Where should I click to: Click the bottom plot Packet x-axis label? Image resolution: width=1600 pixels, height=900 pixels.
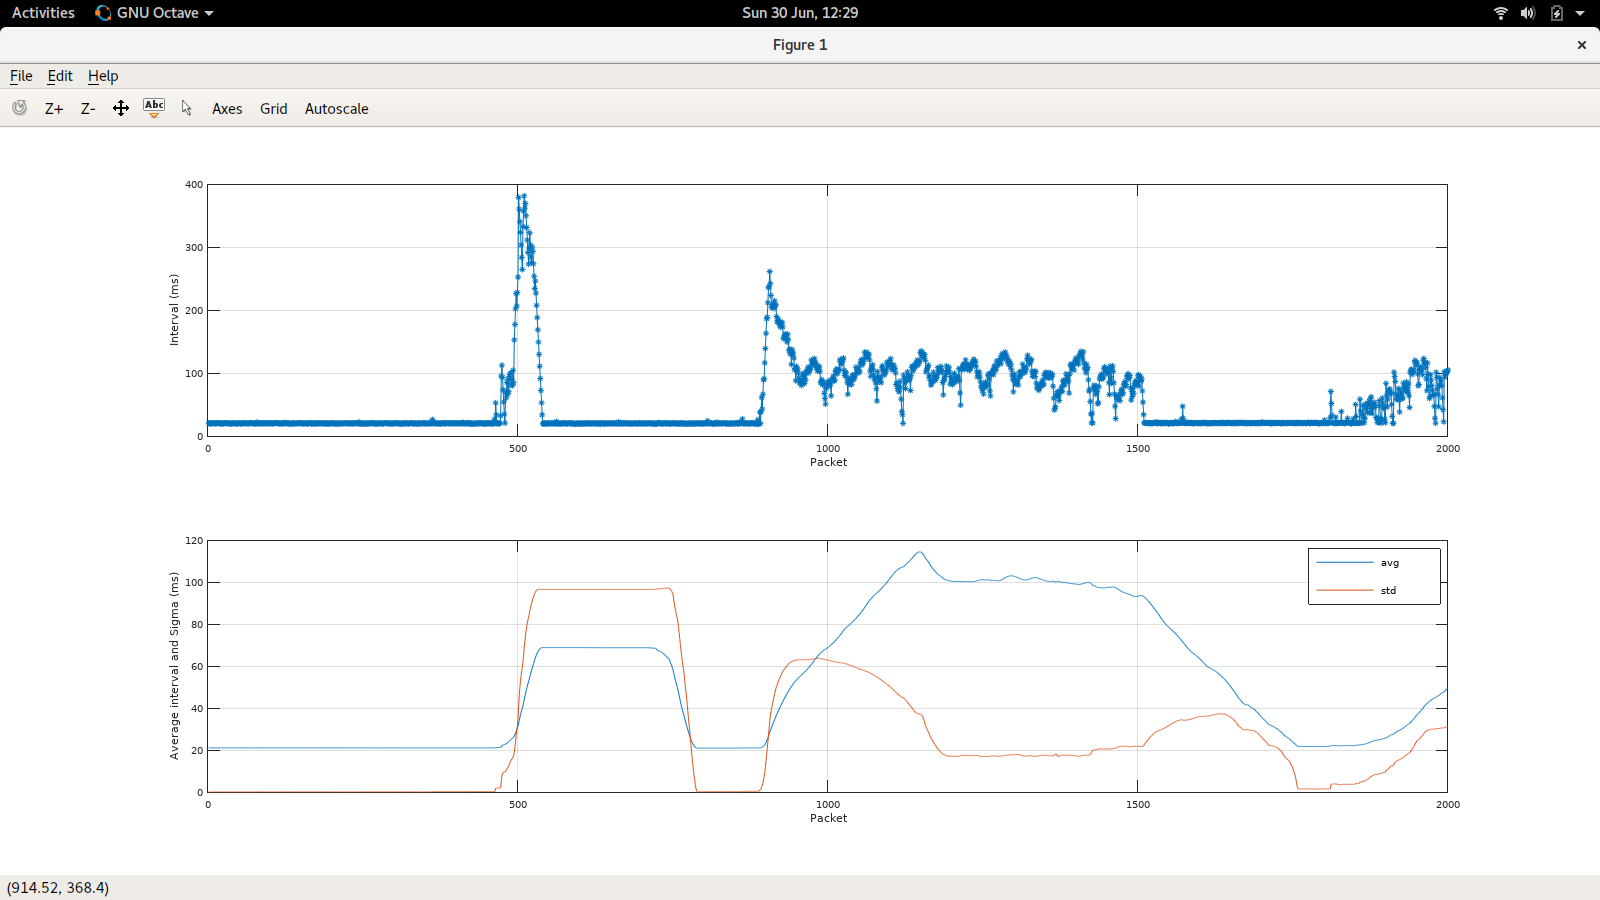[x=828, y=818]
